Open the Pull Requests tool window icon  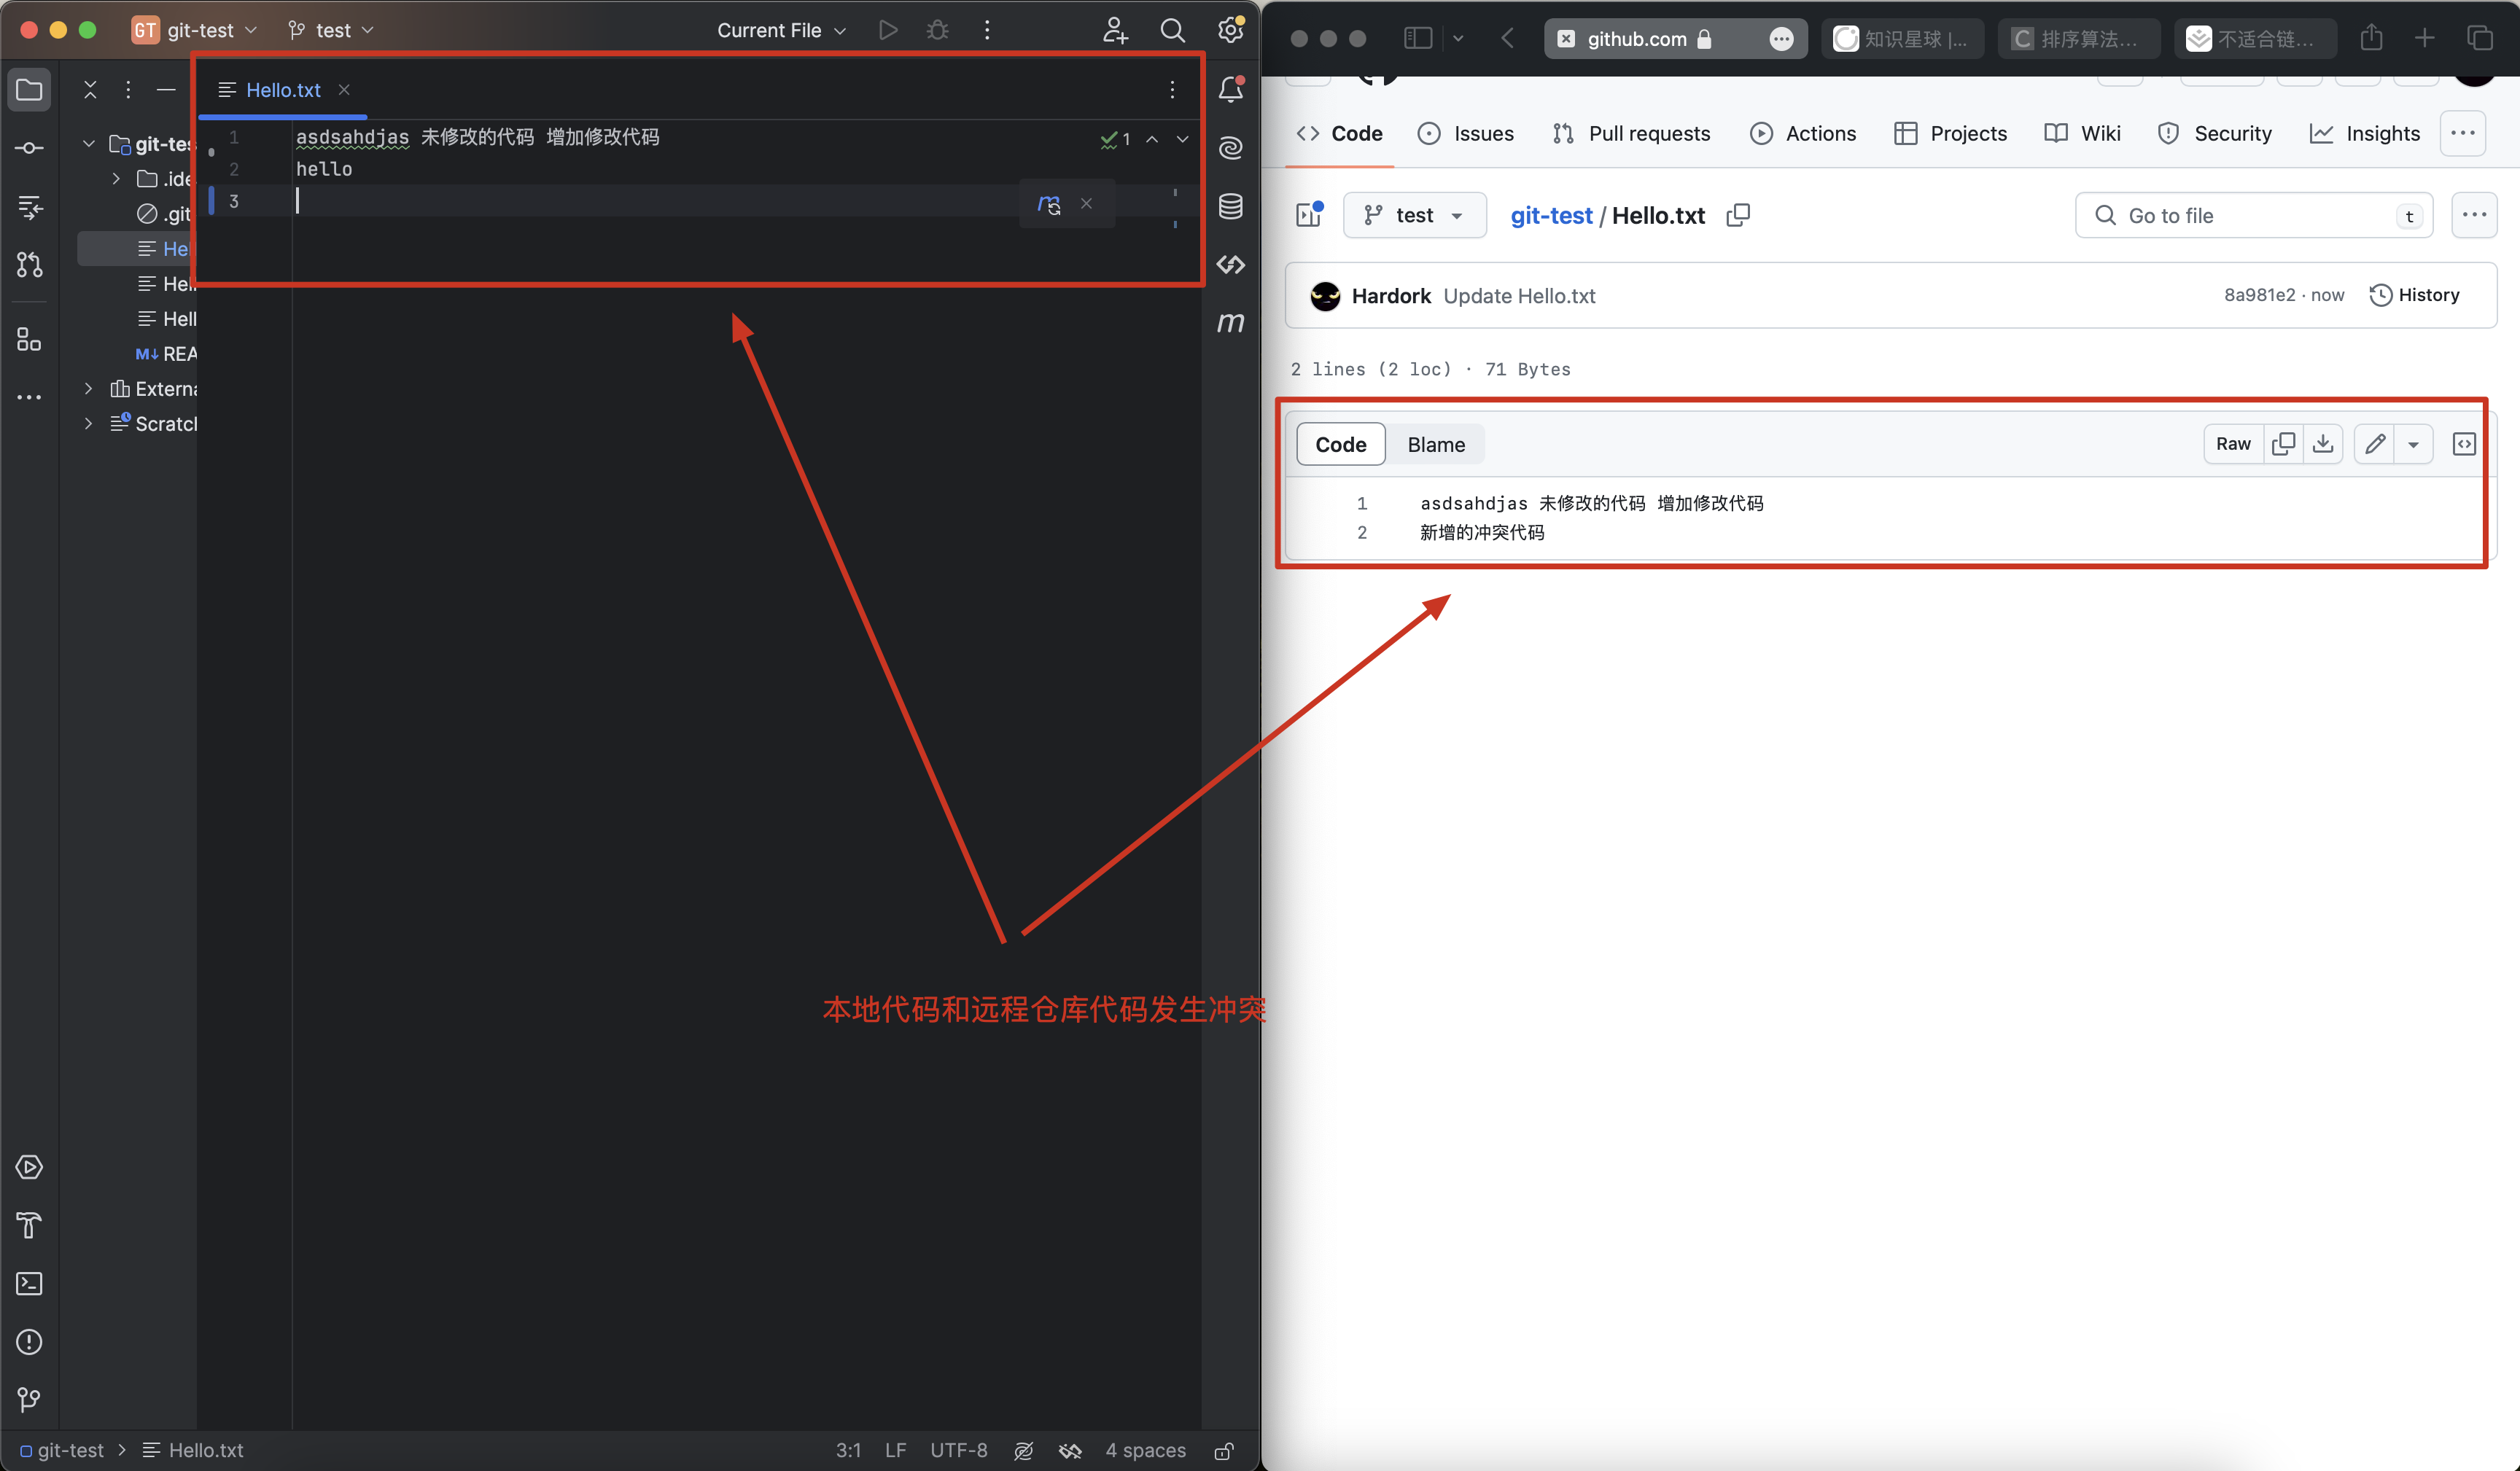pyautogui.click(x=28, y=264)
